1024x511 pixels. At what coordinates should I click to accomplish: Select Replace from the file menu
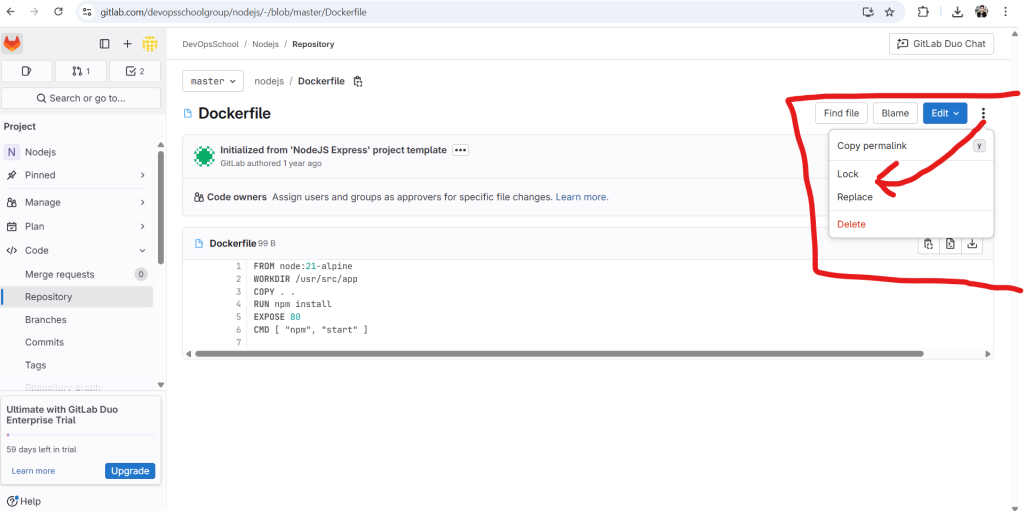click(x=855, y=197)
